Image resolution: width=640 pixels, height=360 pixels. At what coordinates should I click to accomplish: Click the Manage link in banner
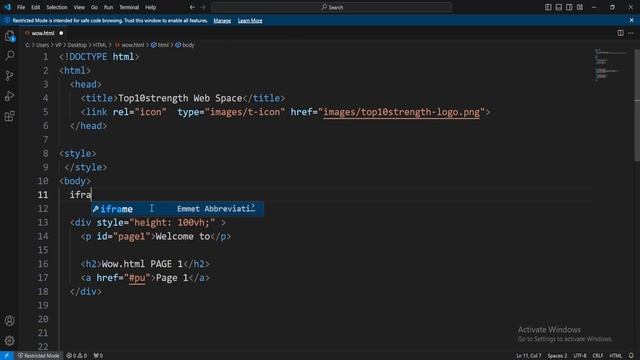(x=222, y=20)
